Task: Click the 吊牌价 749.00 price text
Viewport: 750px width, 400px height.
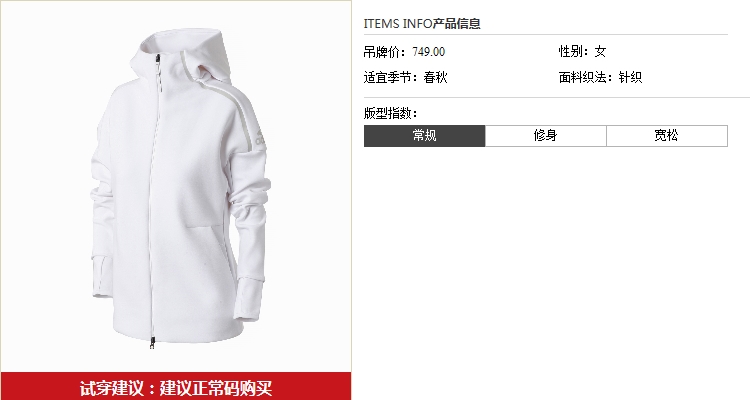Action: click(404, 52)
